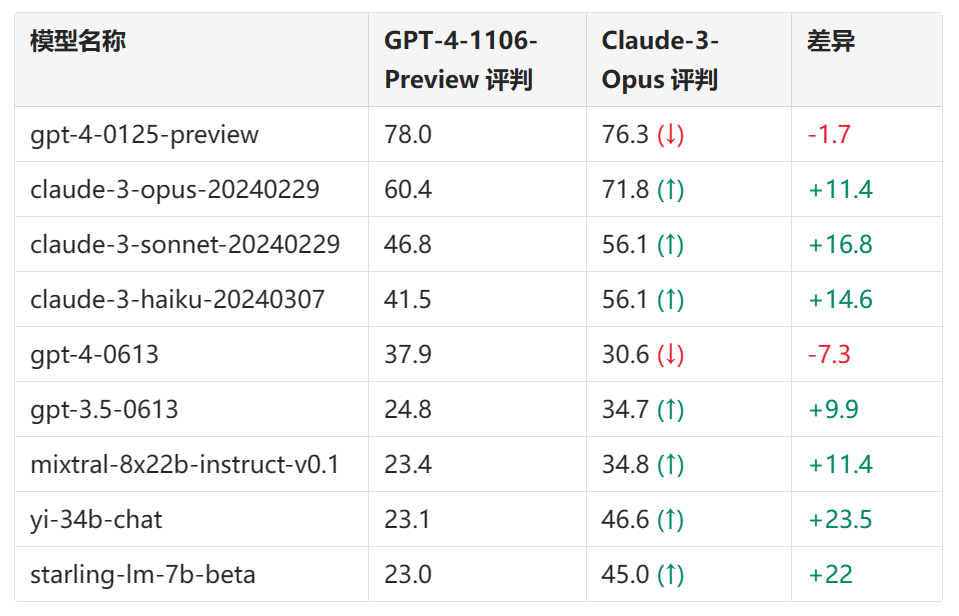Click the claude-3-haiku-20240307 cell

tap(177, 300)
